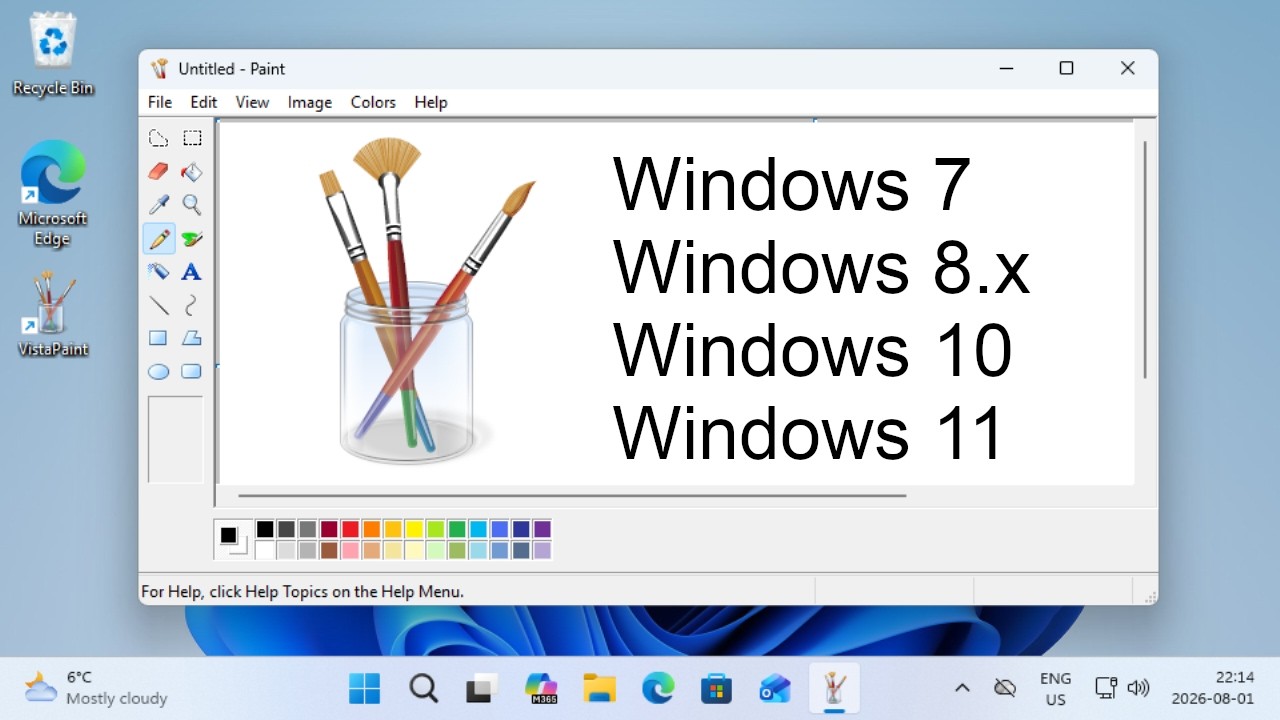1280x720 pixels.
Task: Activate the Pick Color eyedropper tool
Action: [158, 205]
